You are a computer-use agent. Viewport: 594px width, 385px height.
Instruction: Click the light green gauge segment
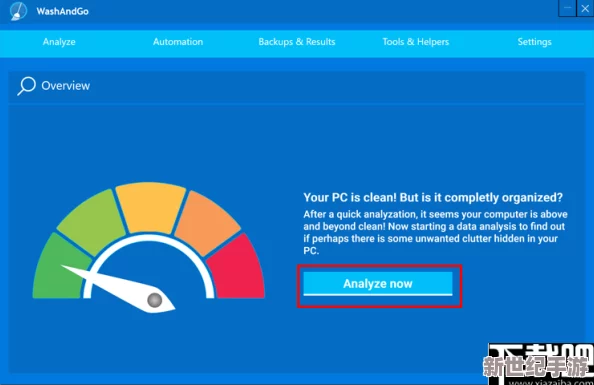(92, 221)
